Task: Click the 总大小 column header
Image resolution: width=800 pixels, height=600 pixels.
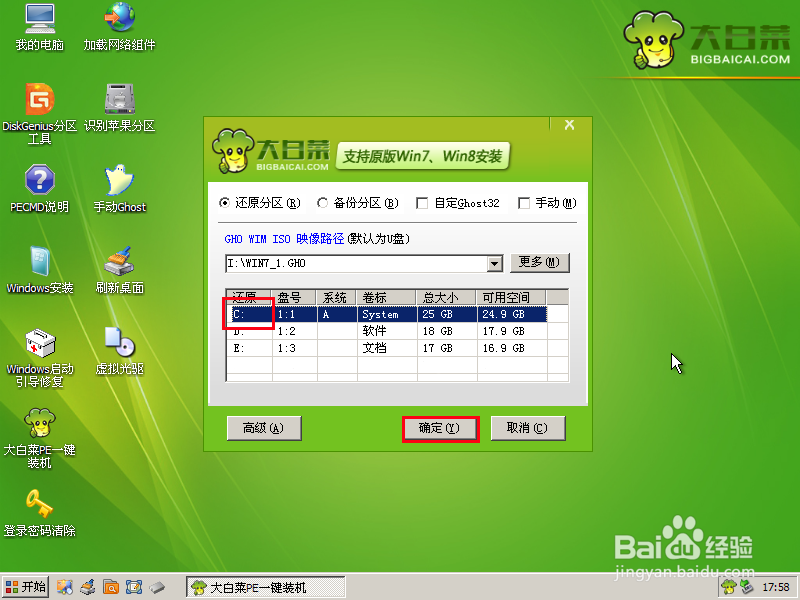Action: pyautogui.click(x=446, y=297)
